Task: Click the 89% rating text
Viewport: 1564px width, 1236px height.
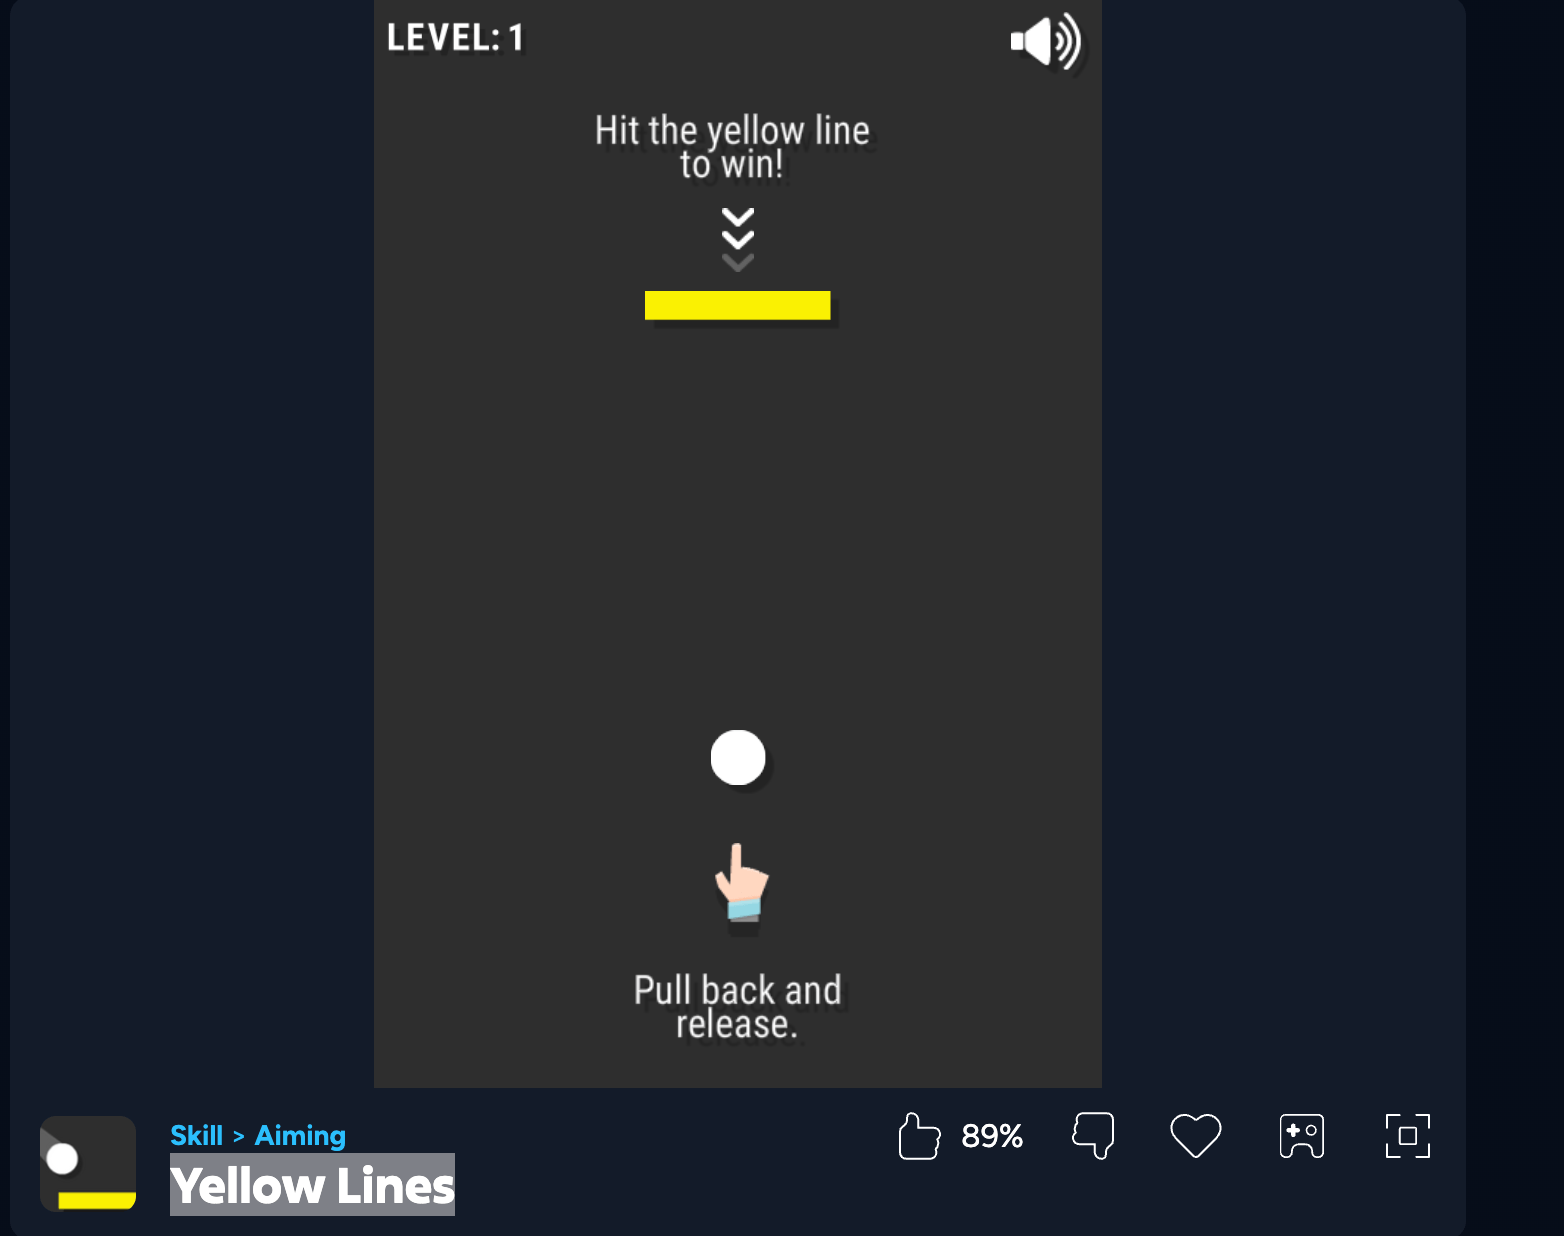Action: [992, 1136]
